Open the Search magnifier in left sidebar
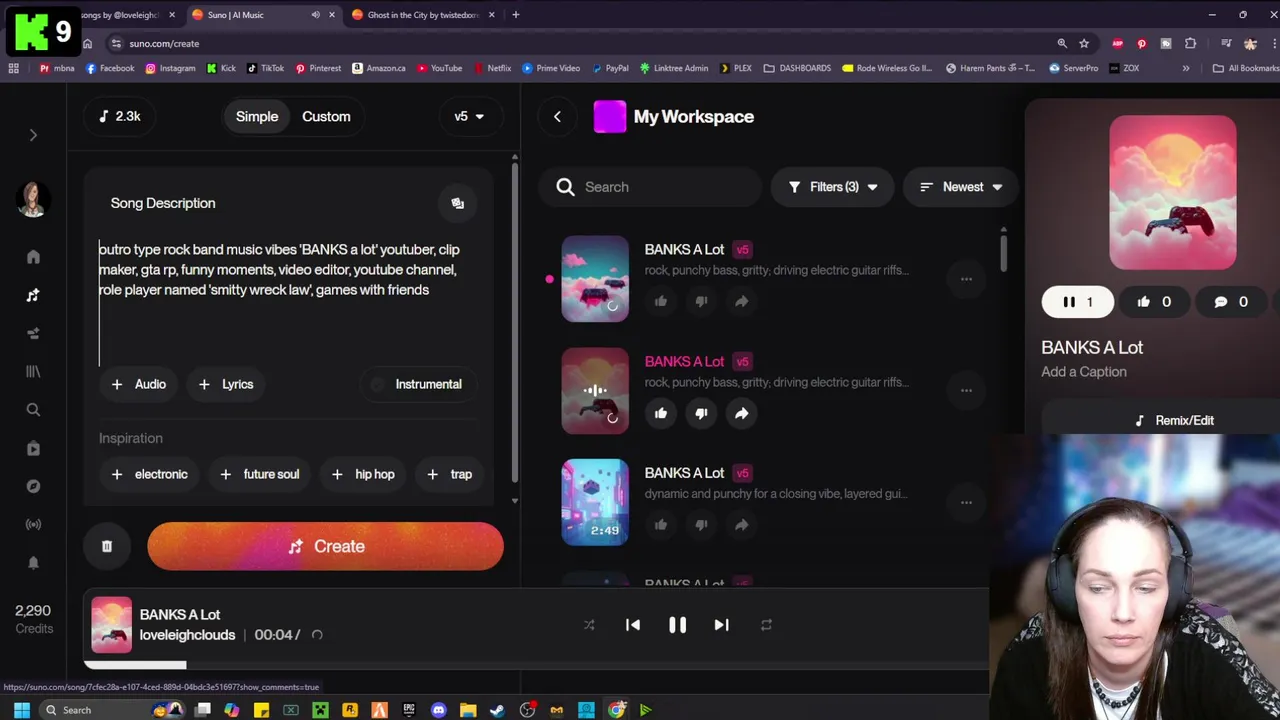The image size is (1280, 720). (x=33, y=409)
